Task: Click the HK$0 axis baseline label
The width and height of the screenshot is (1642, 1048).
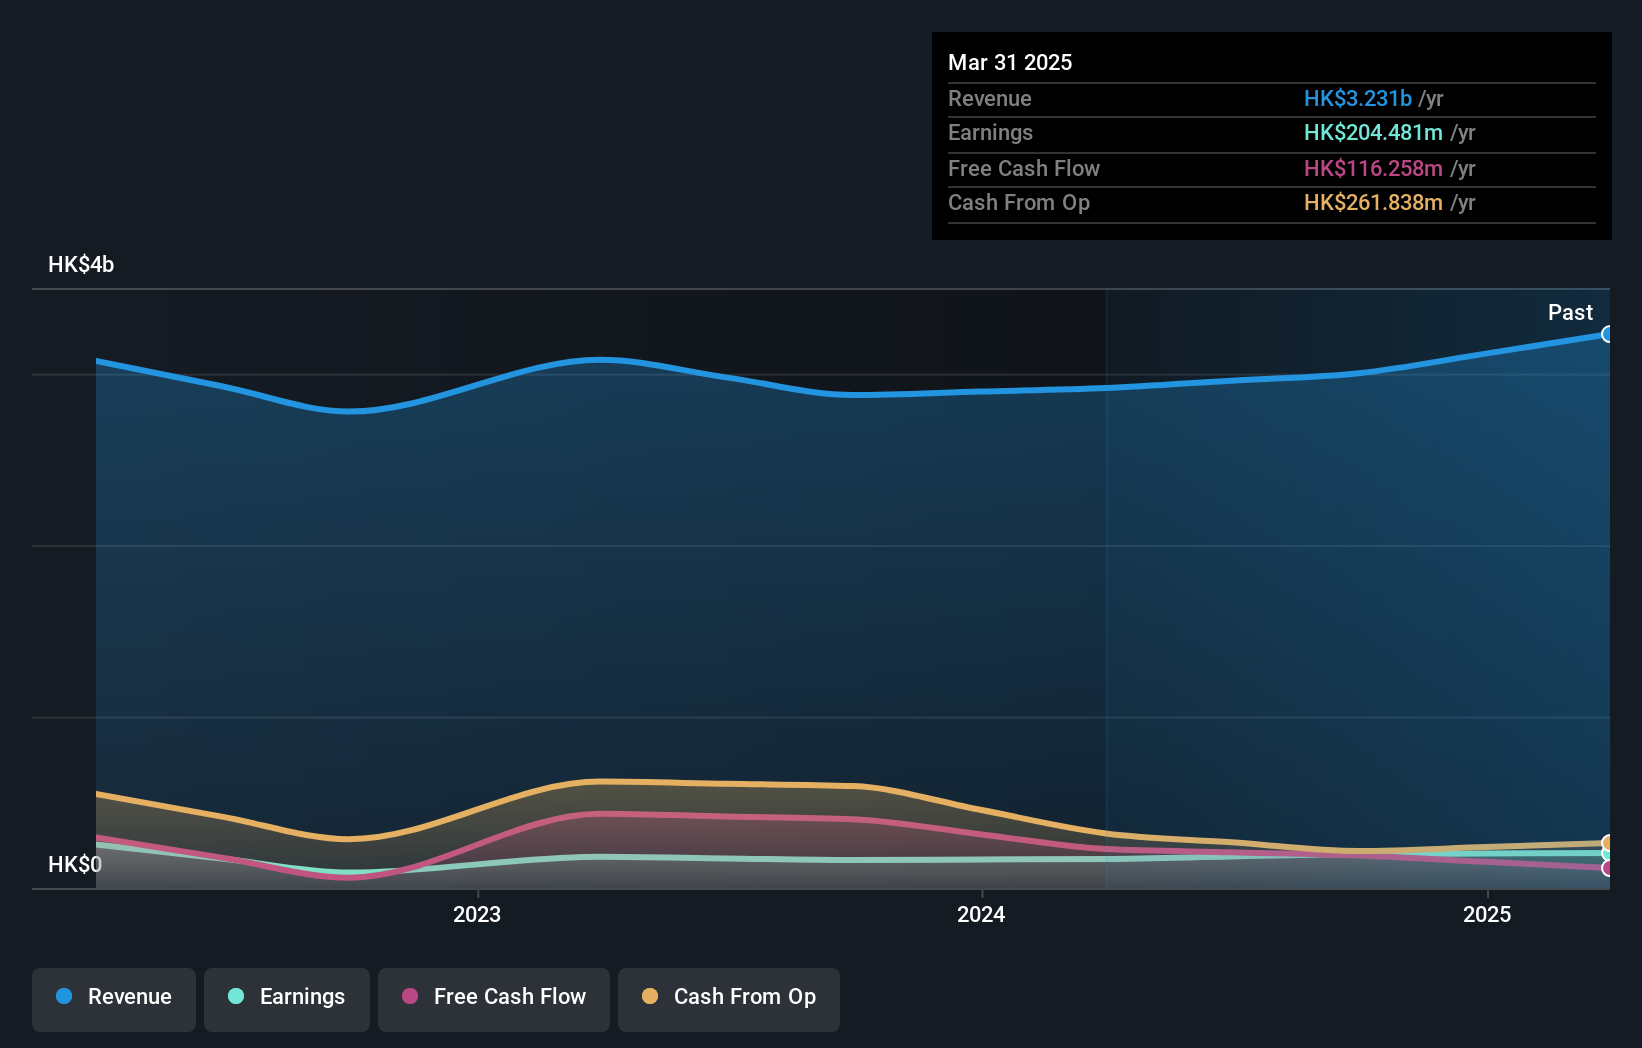Action: tap(75, 863)
